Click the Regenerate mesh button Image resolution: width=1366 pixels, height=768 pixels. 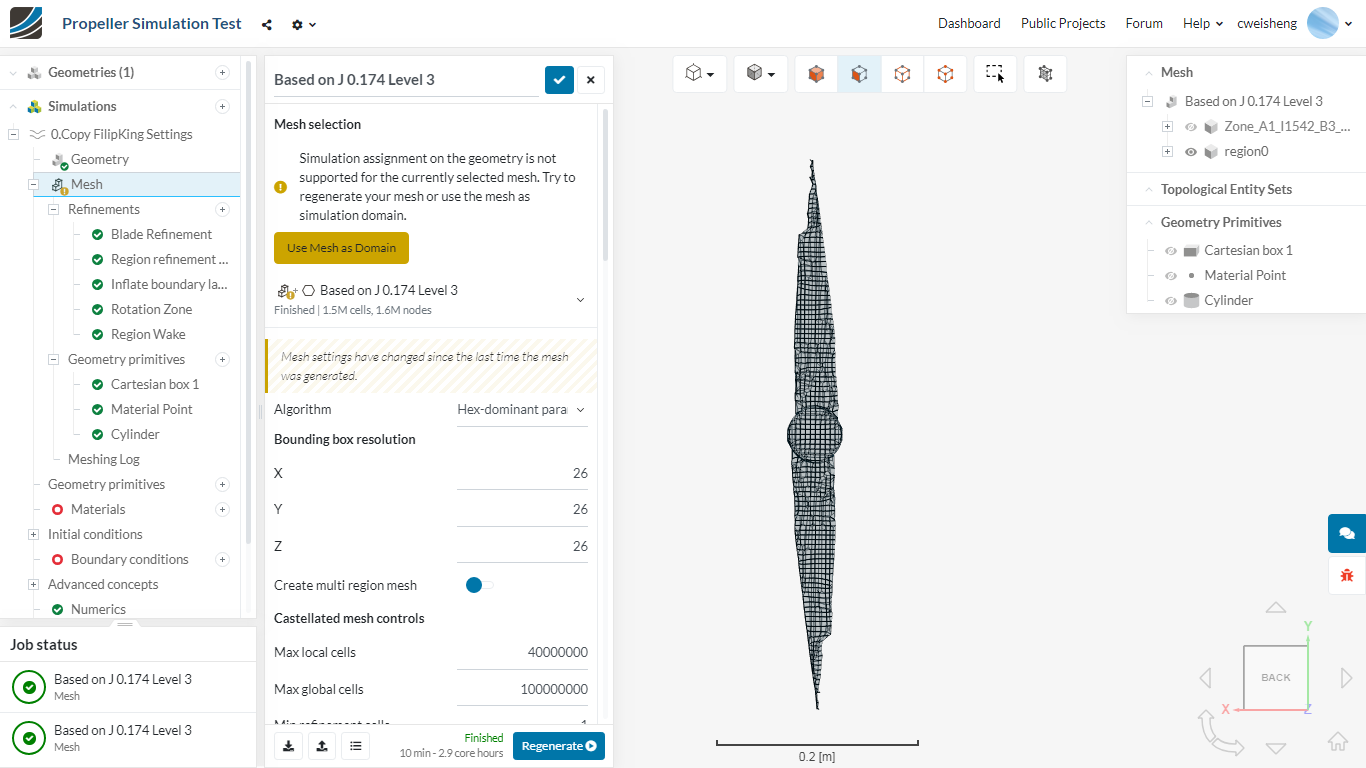[558, 745]
